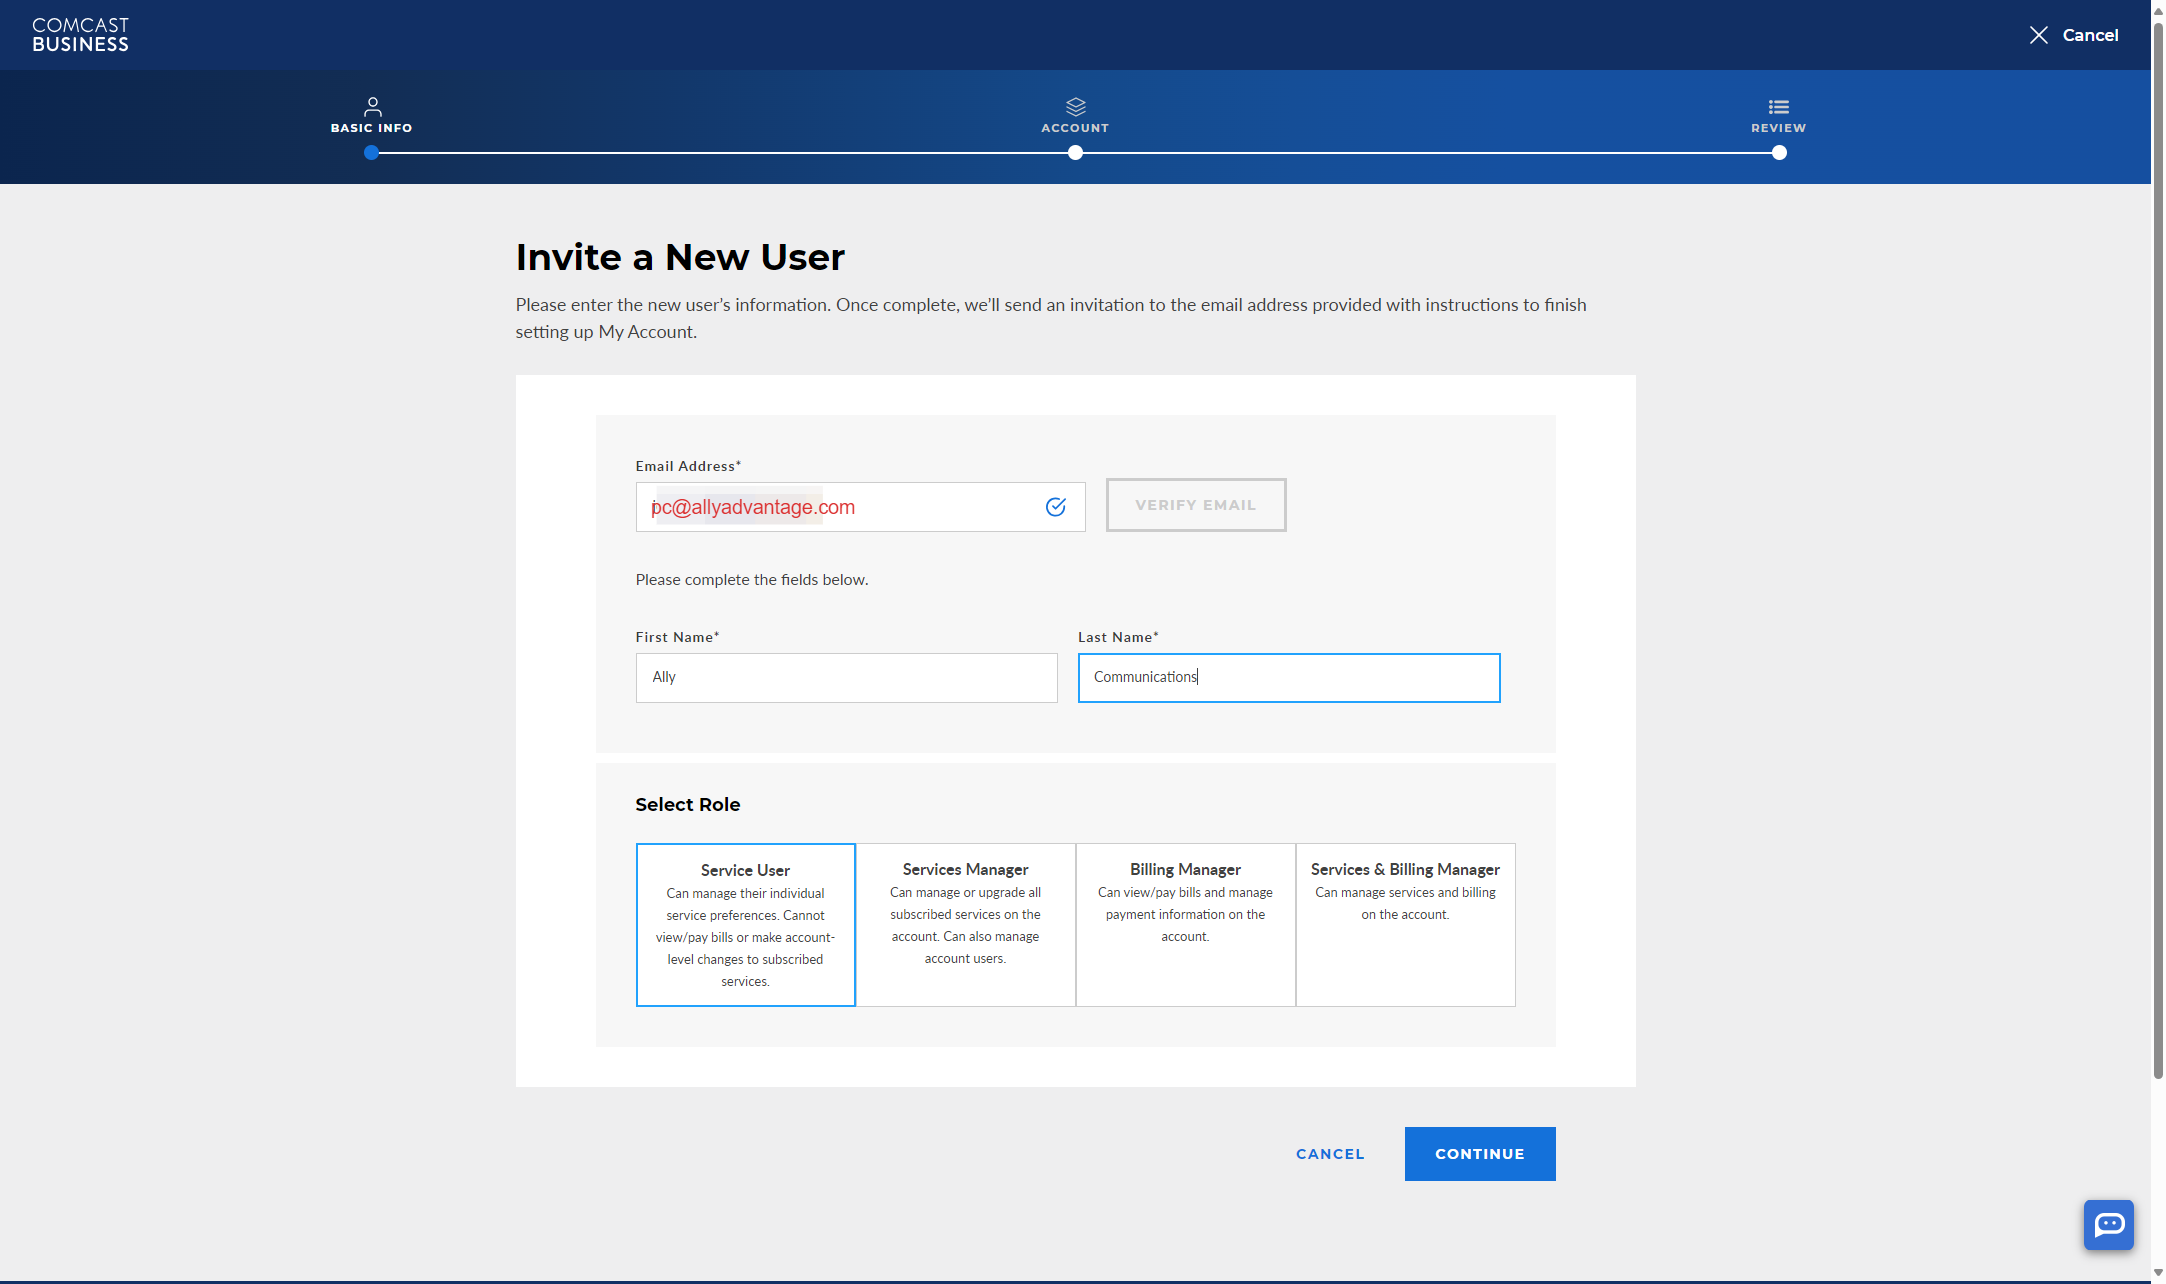2166x1284 pixels.
Task: Focus the Last Name field
Action: click(1288, 677)
